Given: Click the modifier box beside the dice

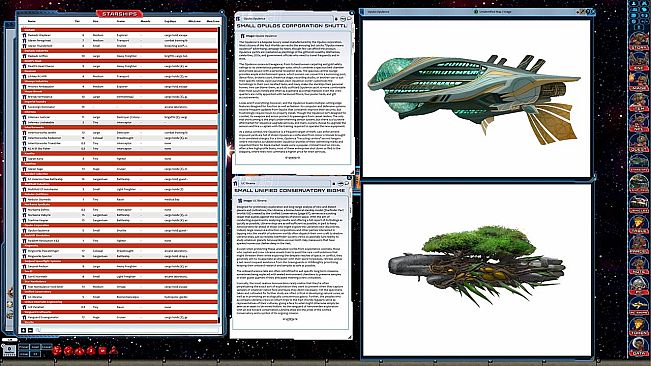Looking at the screenshot, I should pos(9,350).
